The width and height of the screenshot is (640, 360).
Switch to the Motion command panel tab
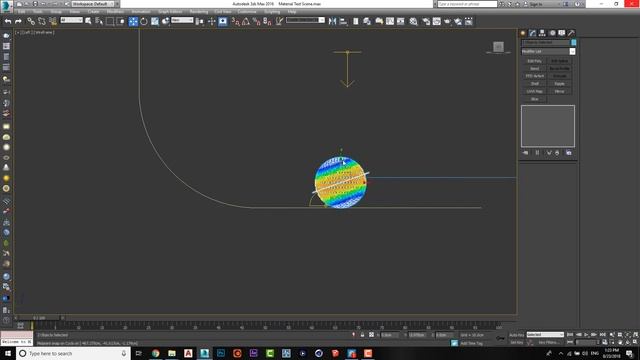[x=552, y=33]
